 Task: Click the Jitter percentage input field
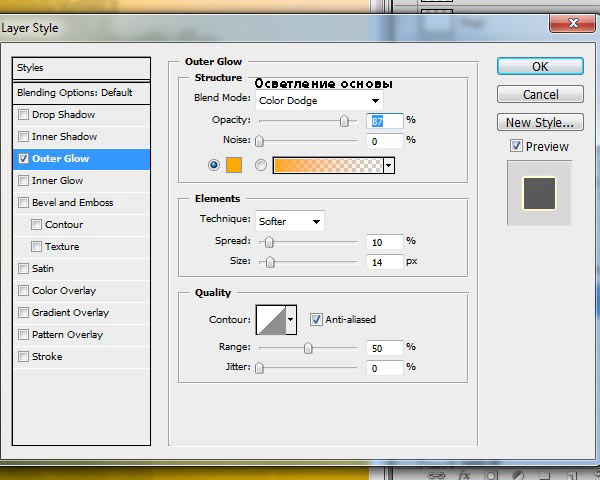(385, 368)
